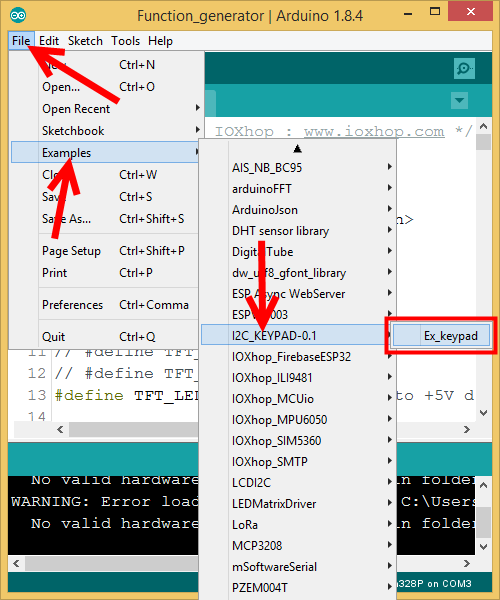Click the up arrow at top of examples list

point(297,148)
